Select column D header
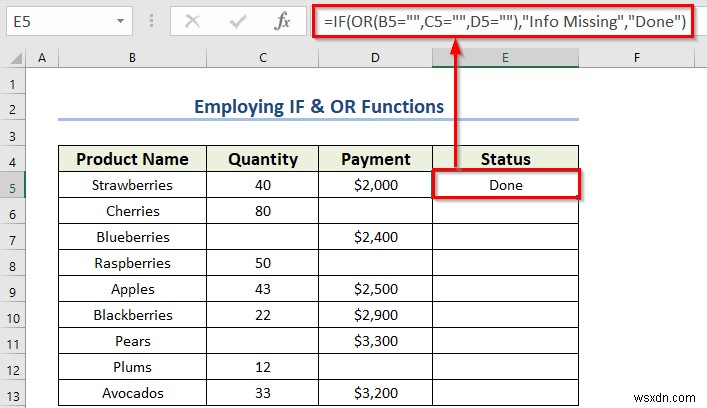The height and width of the screenshot is (408, 707). [x=375, y=59]
